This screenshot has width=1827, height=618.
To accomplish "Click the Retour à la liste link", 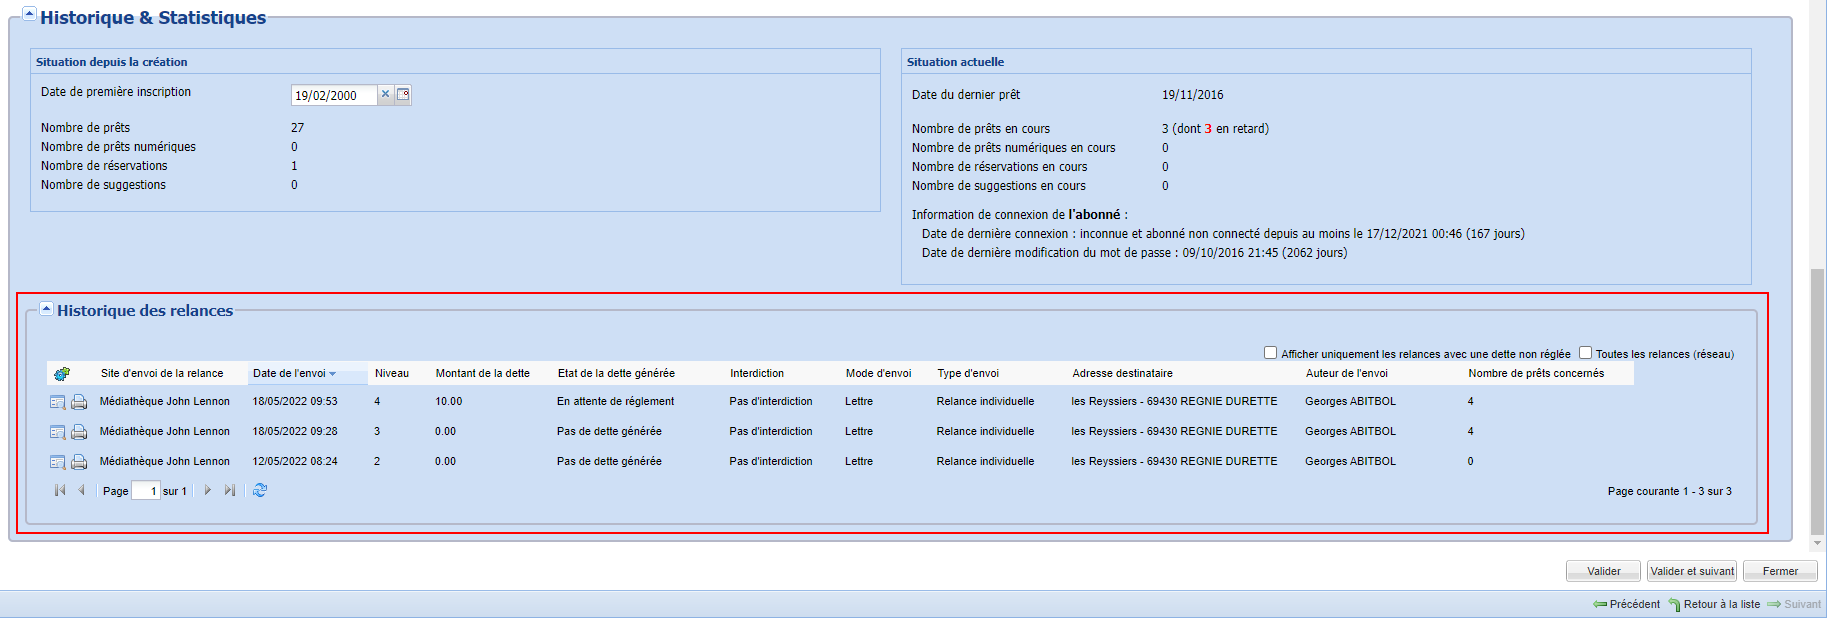I will point(1720,604).
